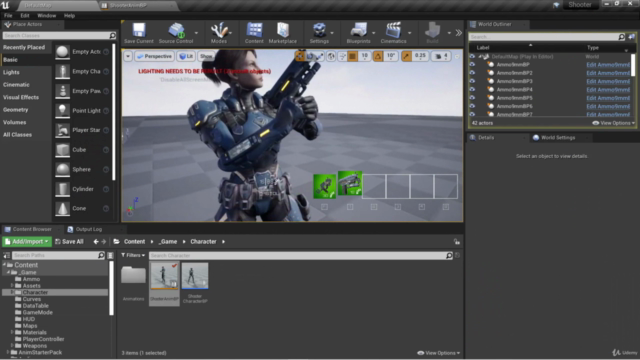The height and width of the screenshot is (360, 640).
Task: Expand Weapons folder in tree
Action: point(12,346)
